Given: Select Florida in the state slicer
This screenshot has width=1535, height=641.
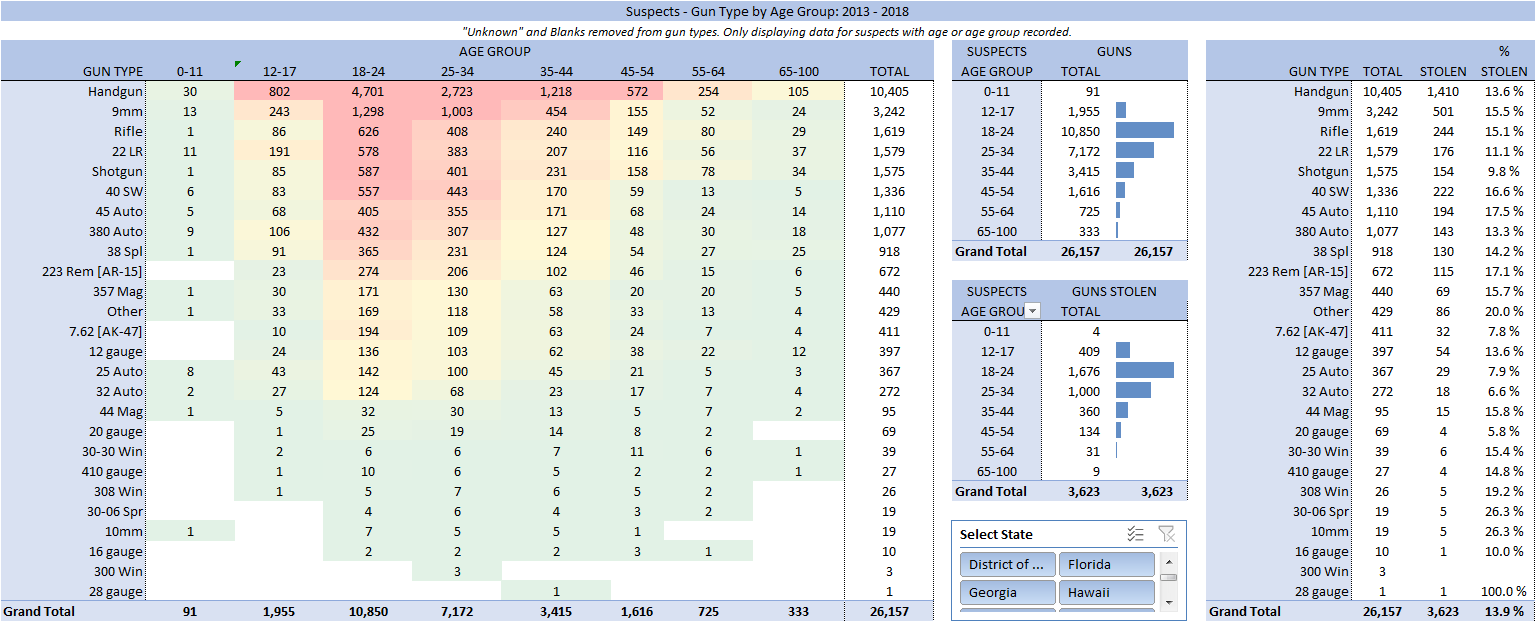Looking at the screenshot, I should [x=1106, y=564].
